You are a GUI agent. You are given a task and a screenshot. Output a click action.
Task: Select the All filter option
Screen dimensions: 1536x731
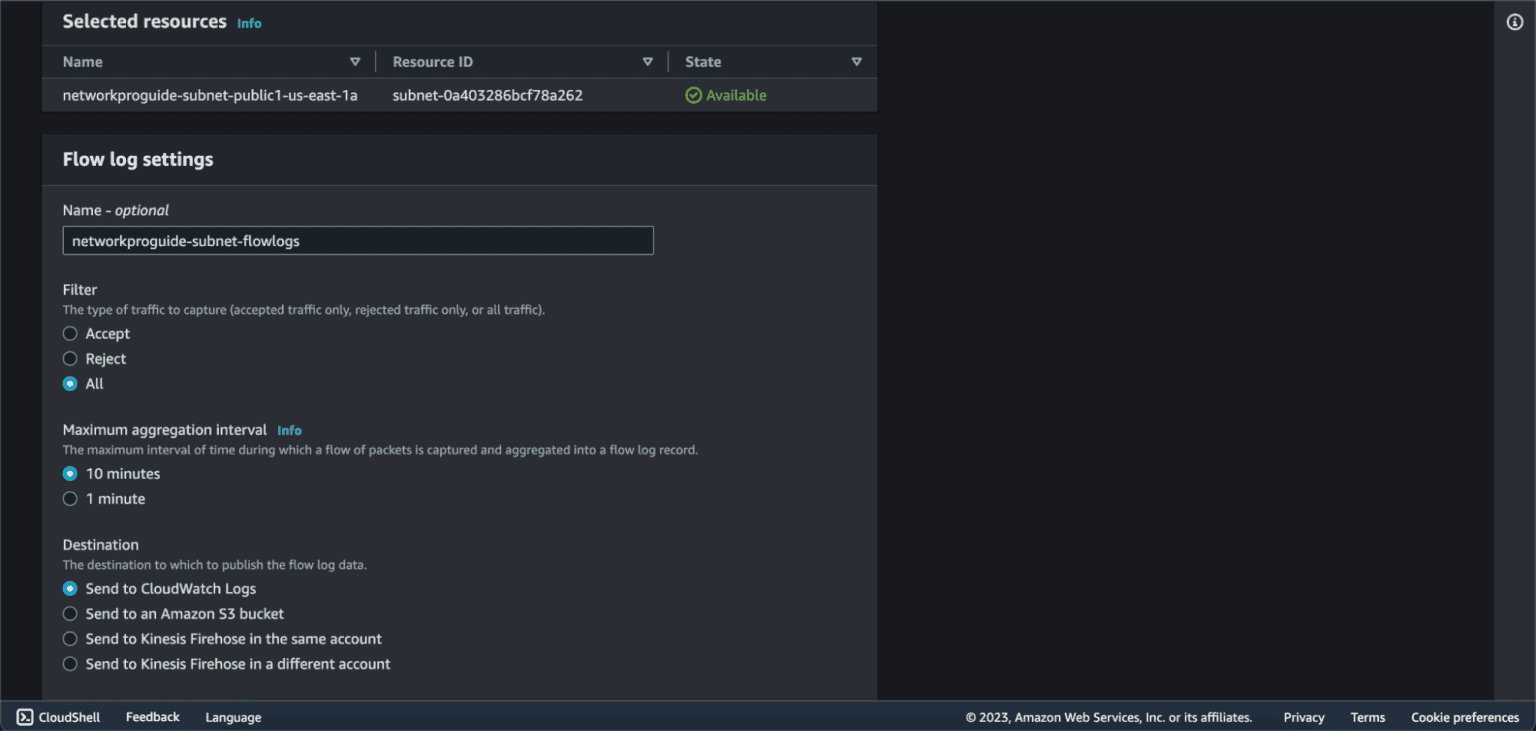[70, 384]
